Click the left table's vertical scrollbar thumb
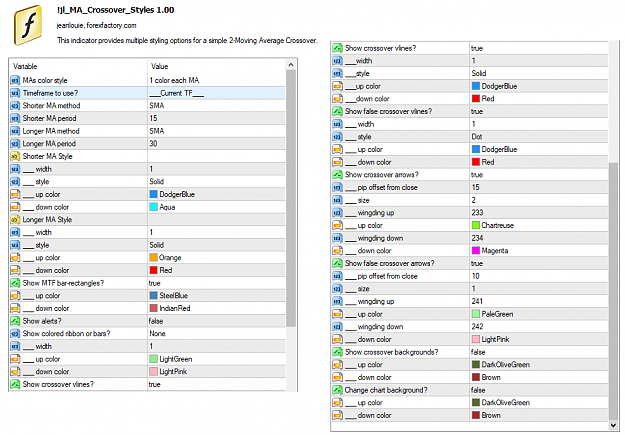The image size is (625, 435). coord(291,198)
